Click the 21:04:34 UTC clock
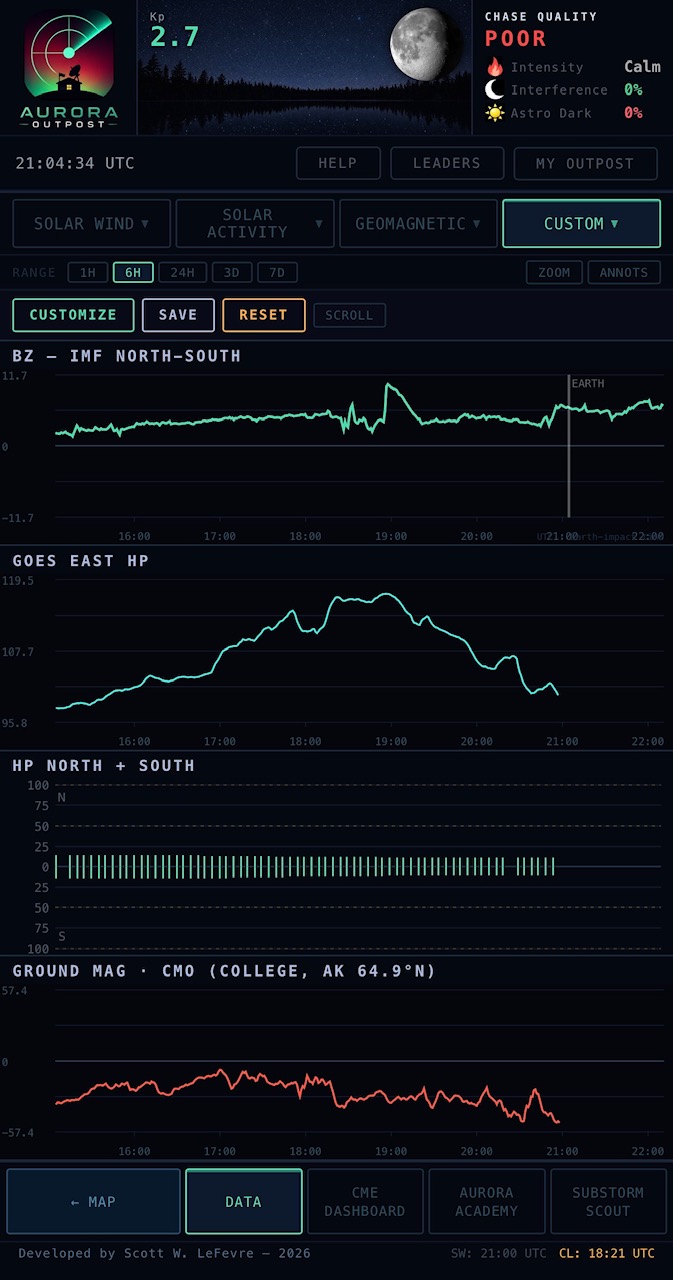This screenshot has height=1280, width=673. [x=75, y=163]
